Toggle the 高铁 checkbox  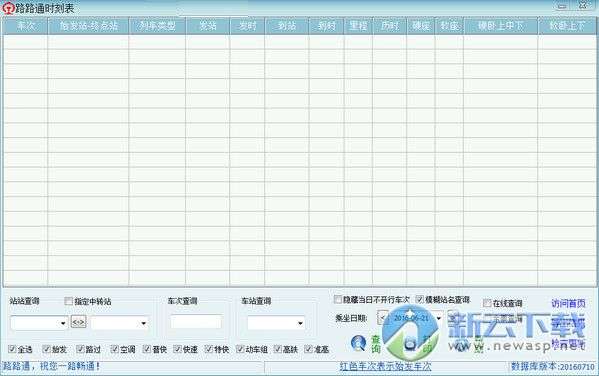coord(278,349)
